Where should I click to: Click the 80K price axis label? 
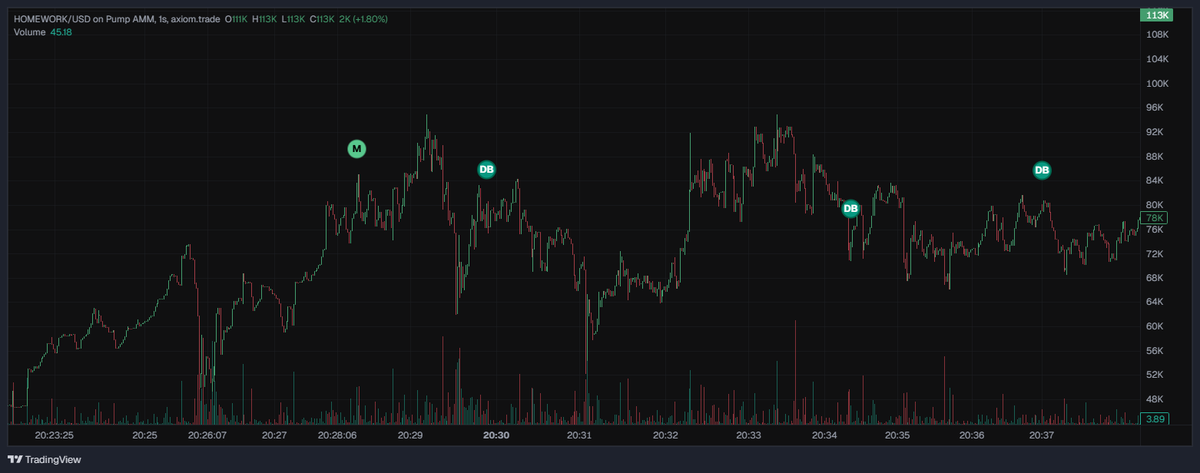(1157, 205)
